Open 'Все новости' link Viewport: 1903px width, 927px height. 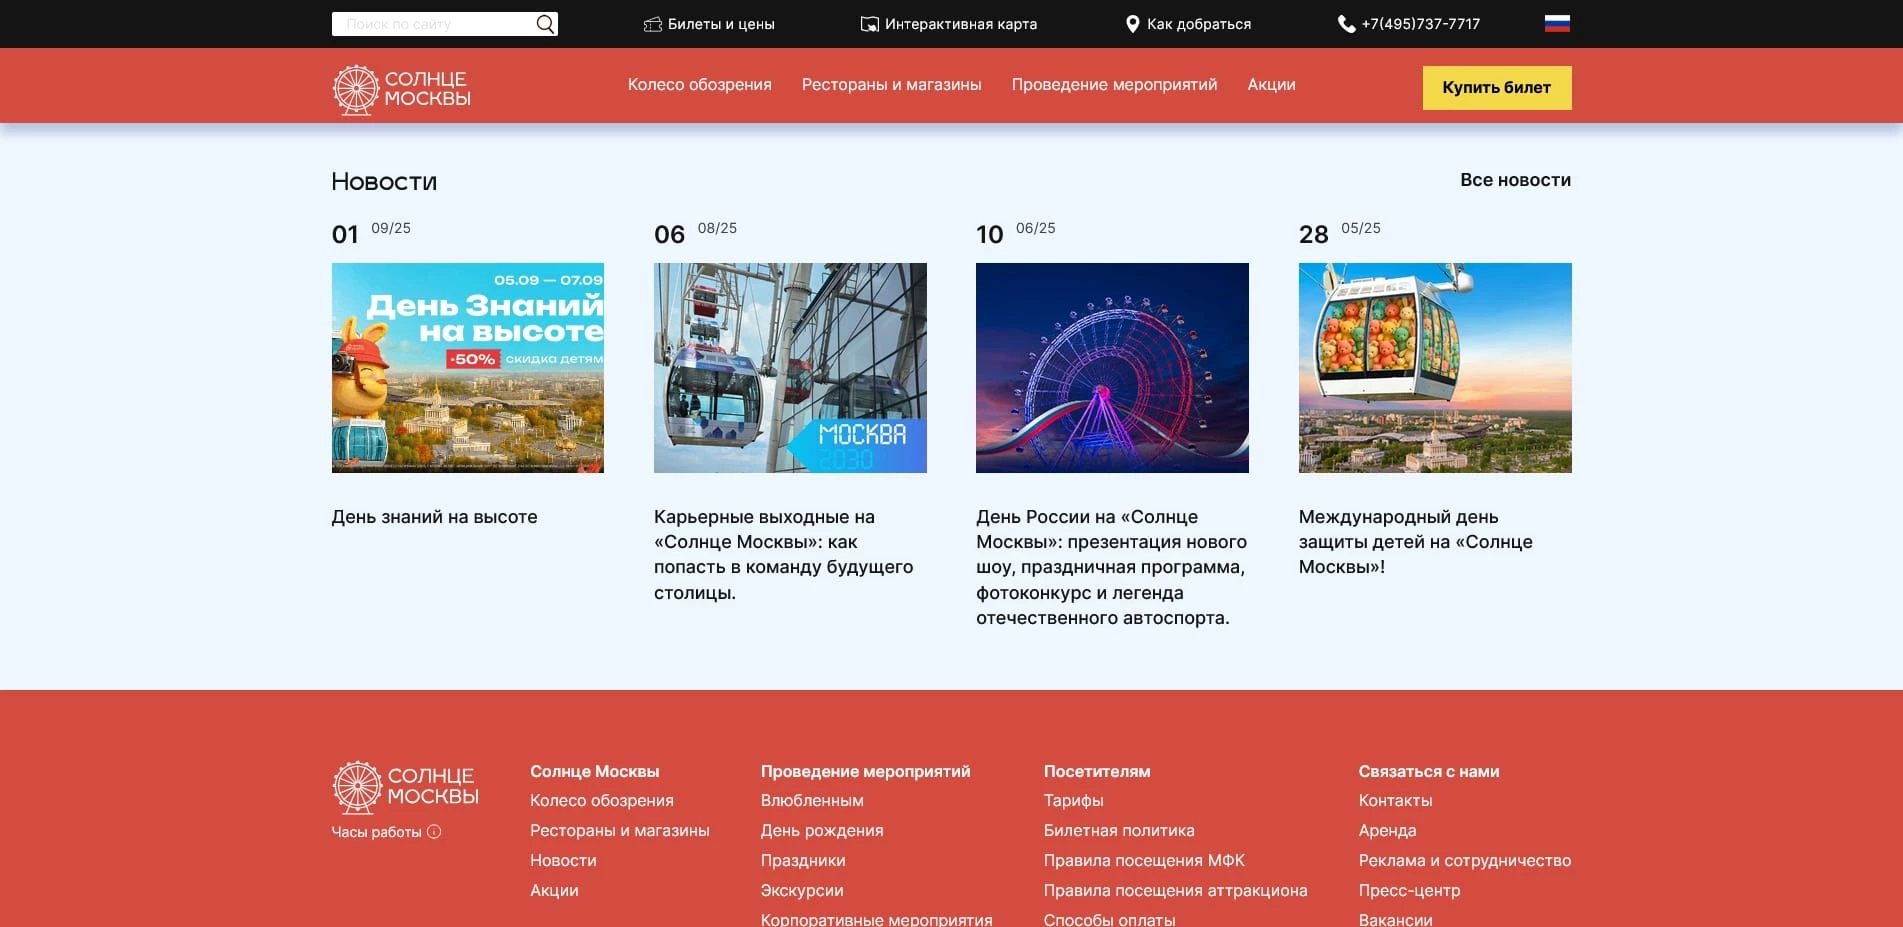pos(1516,180)
